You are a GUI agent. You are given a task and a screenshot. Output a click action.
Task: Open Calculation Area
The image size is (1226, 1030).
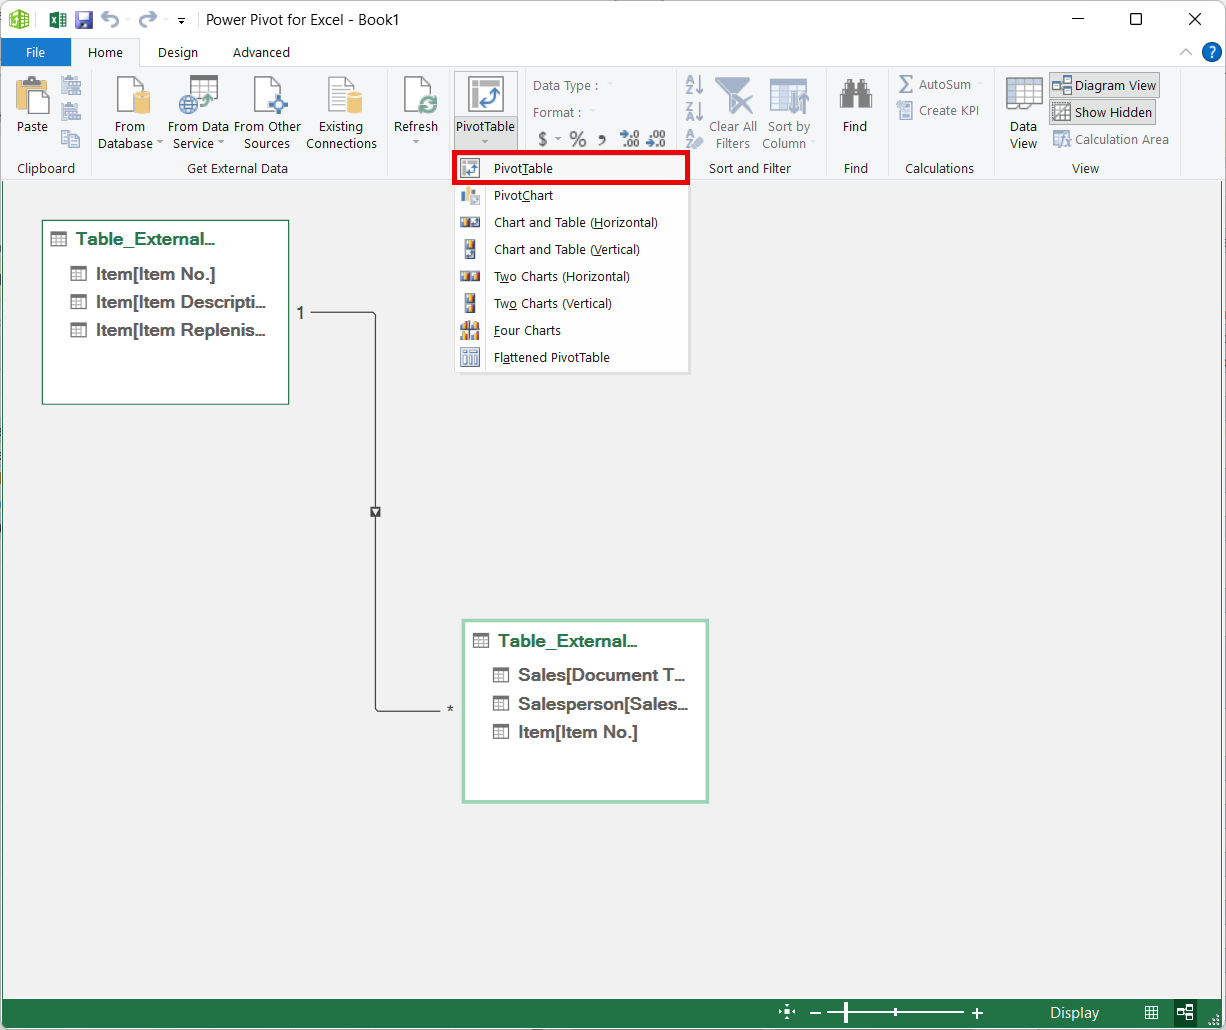pyautogui.click(x=1111, y=139)
